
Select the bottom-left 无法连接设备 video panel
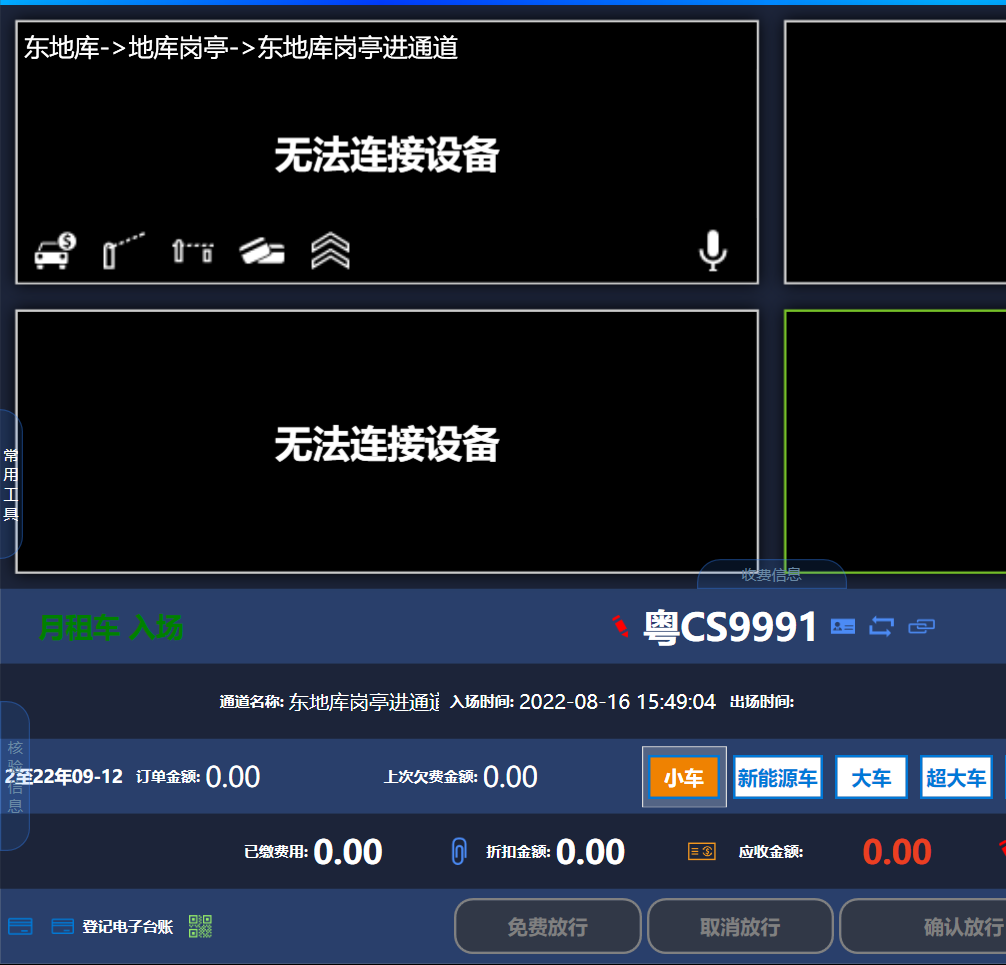point(387,441)
